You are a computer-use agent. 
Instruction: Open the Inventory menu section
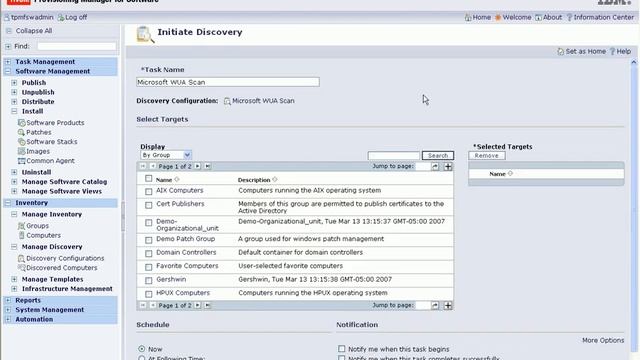[x=31, y=203]
